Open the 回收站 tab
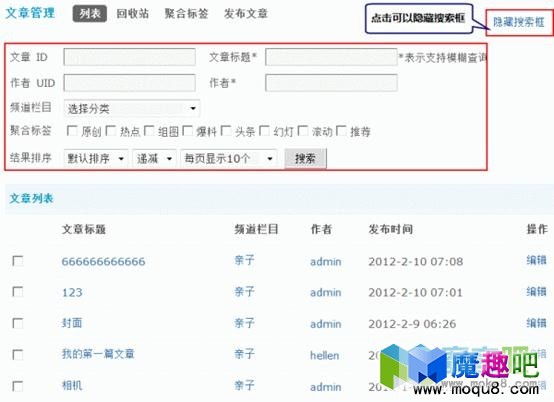This screenshot has width=554, height=402. coord(132,14)
